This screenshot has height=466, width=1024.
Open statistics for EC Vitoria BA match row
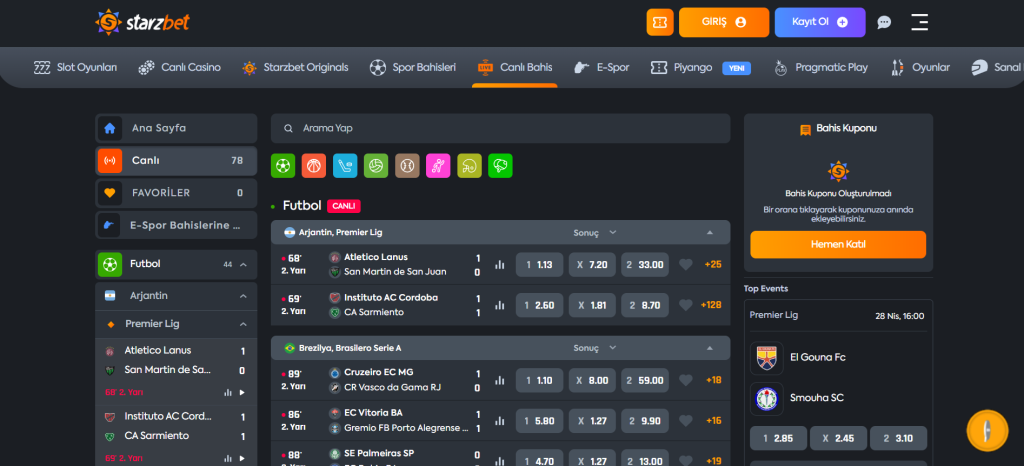pyautogui.click(x=500, y=420)
